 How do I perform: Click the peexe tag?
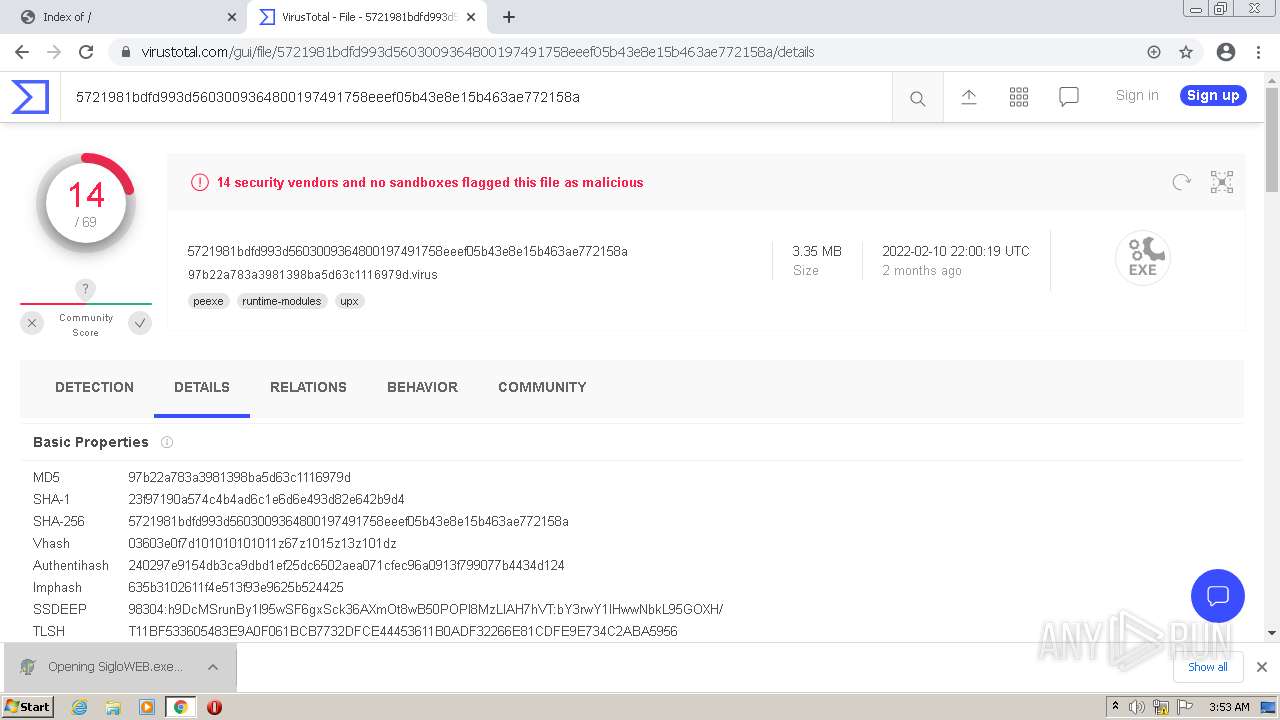tap(208, 301)
